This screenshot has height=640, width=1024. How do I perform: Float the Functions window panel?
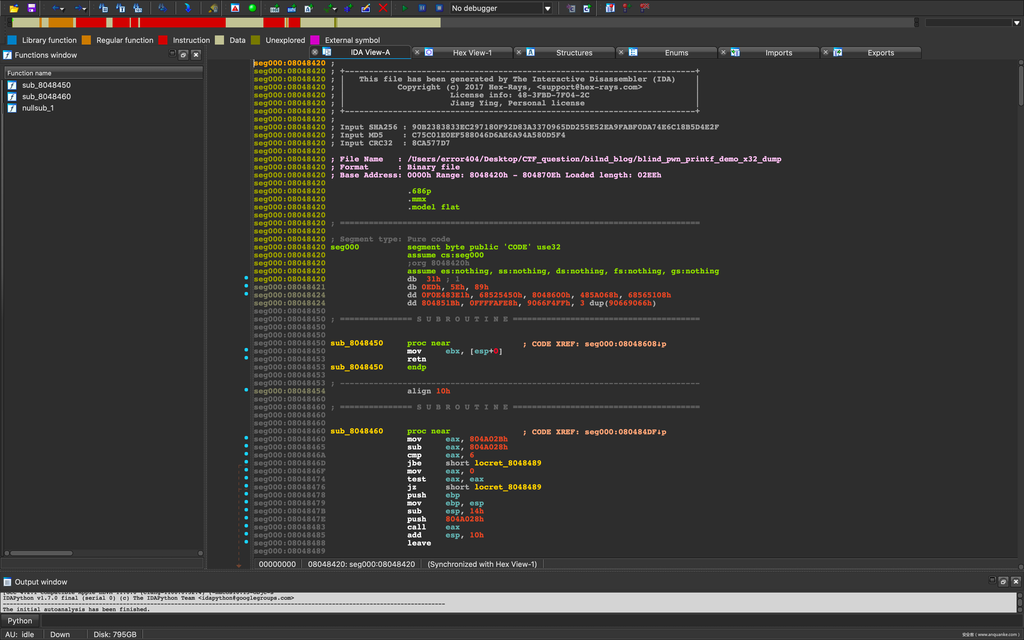point(184,55)
